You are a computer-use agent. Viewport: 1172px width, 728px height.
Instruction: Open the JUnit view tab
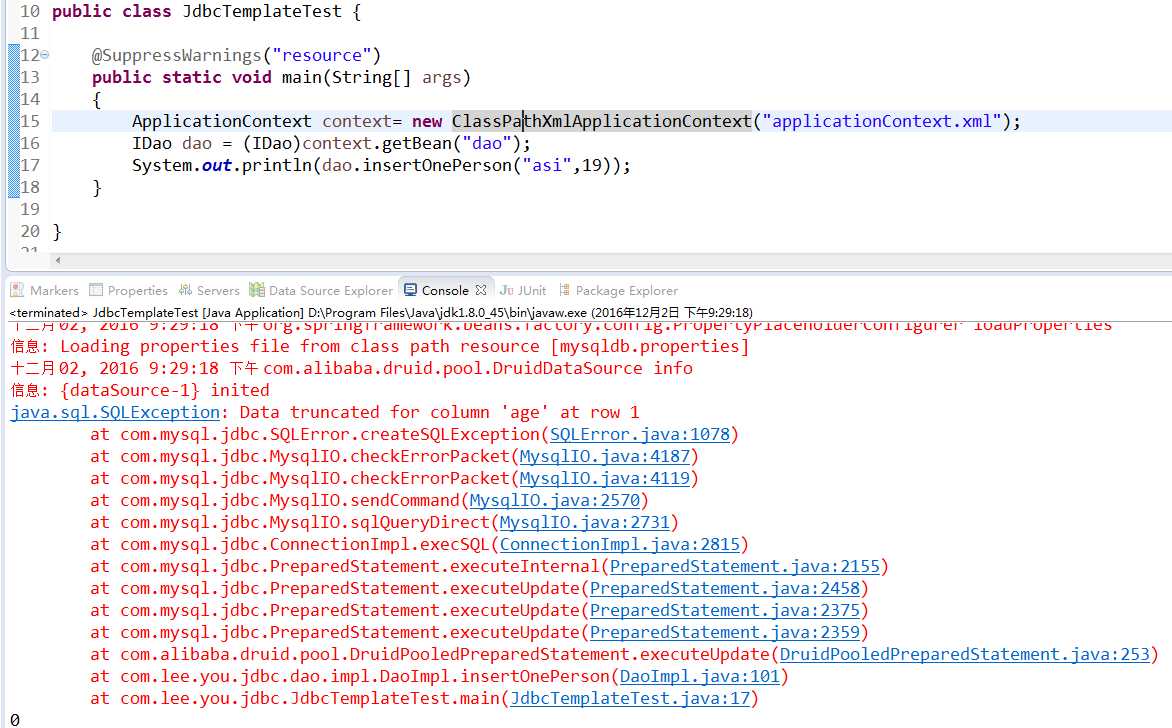pos(522,290)
